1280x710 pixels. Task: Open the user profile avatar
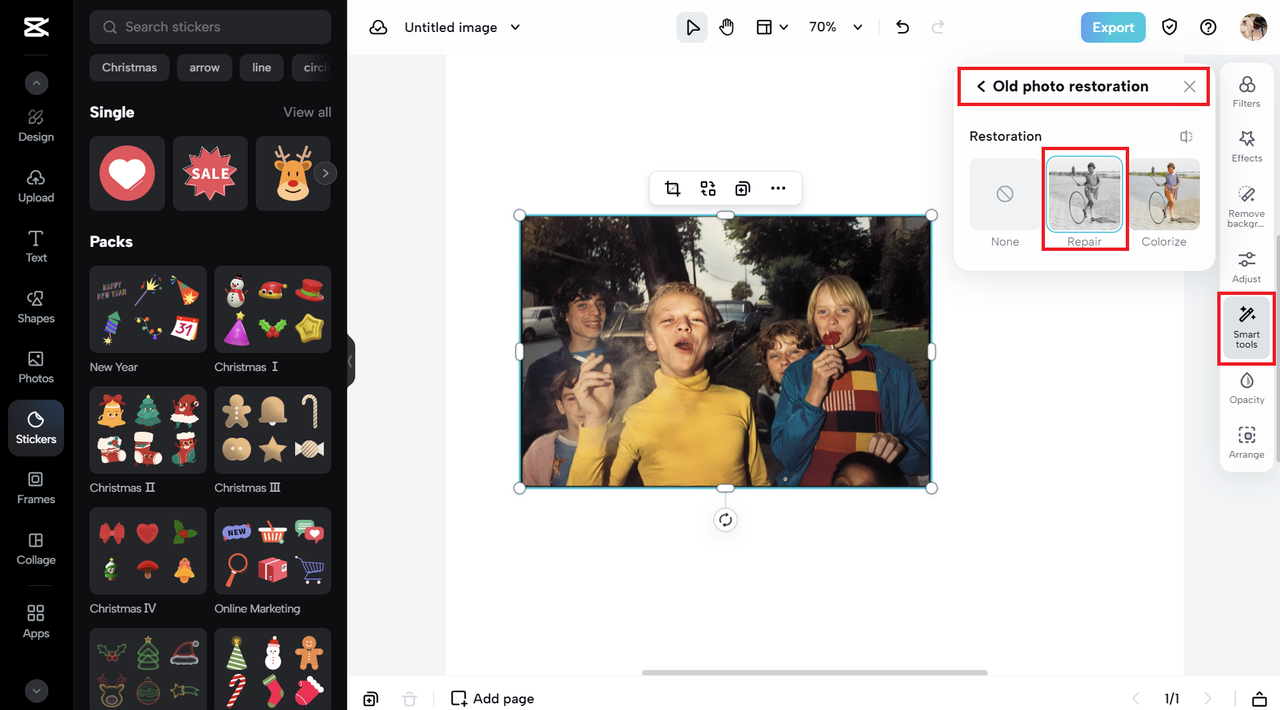tap(1253, 27)
